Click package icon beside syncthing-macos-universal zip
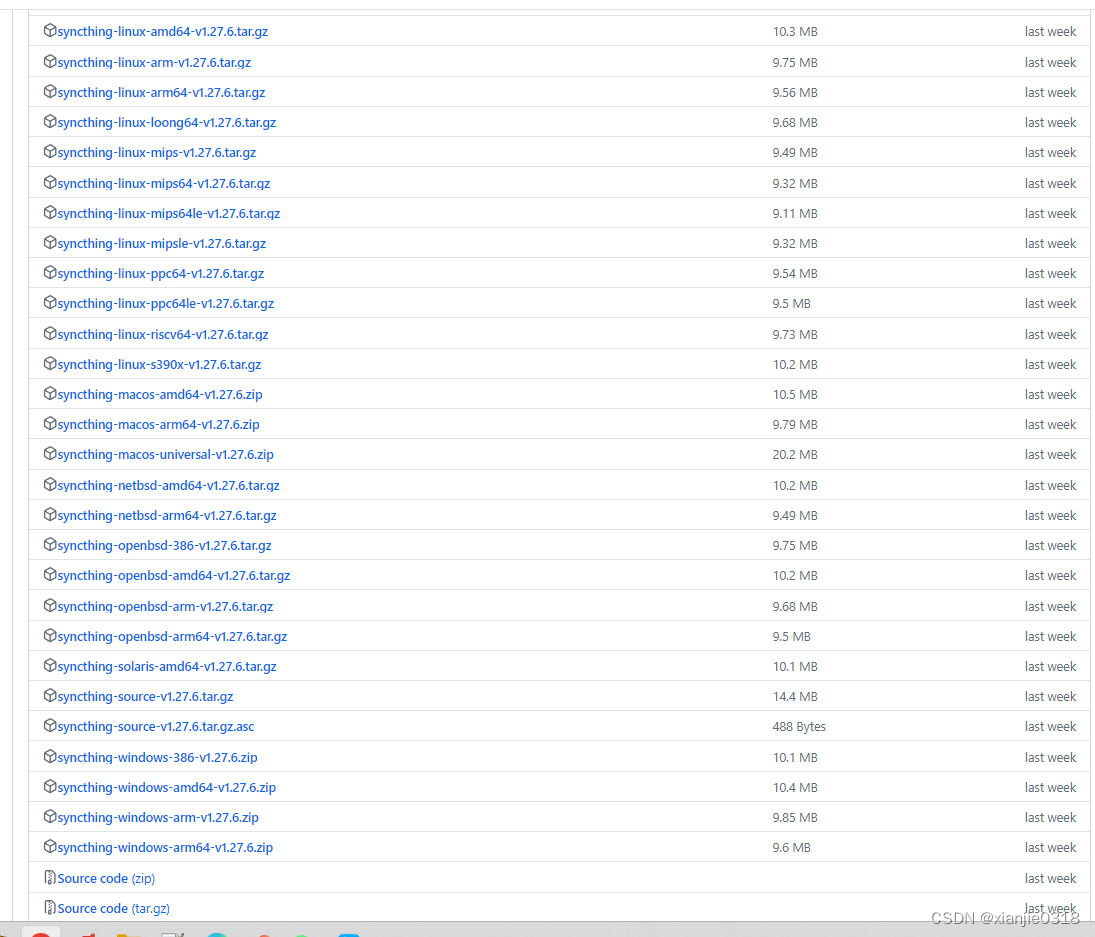The image size is (1095, 937). pos(50,454)
